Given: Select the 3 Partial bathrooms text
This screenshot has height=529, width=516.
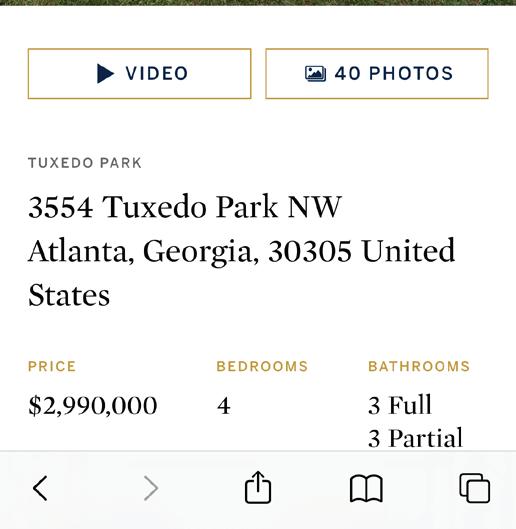Looking at the screenshot, I should [x=415, y=438].
